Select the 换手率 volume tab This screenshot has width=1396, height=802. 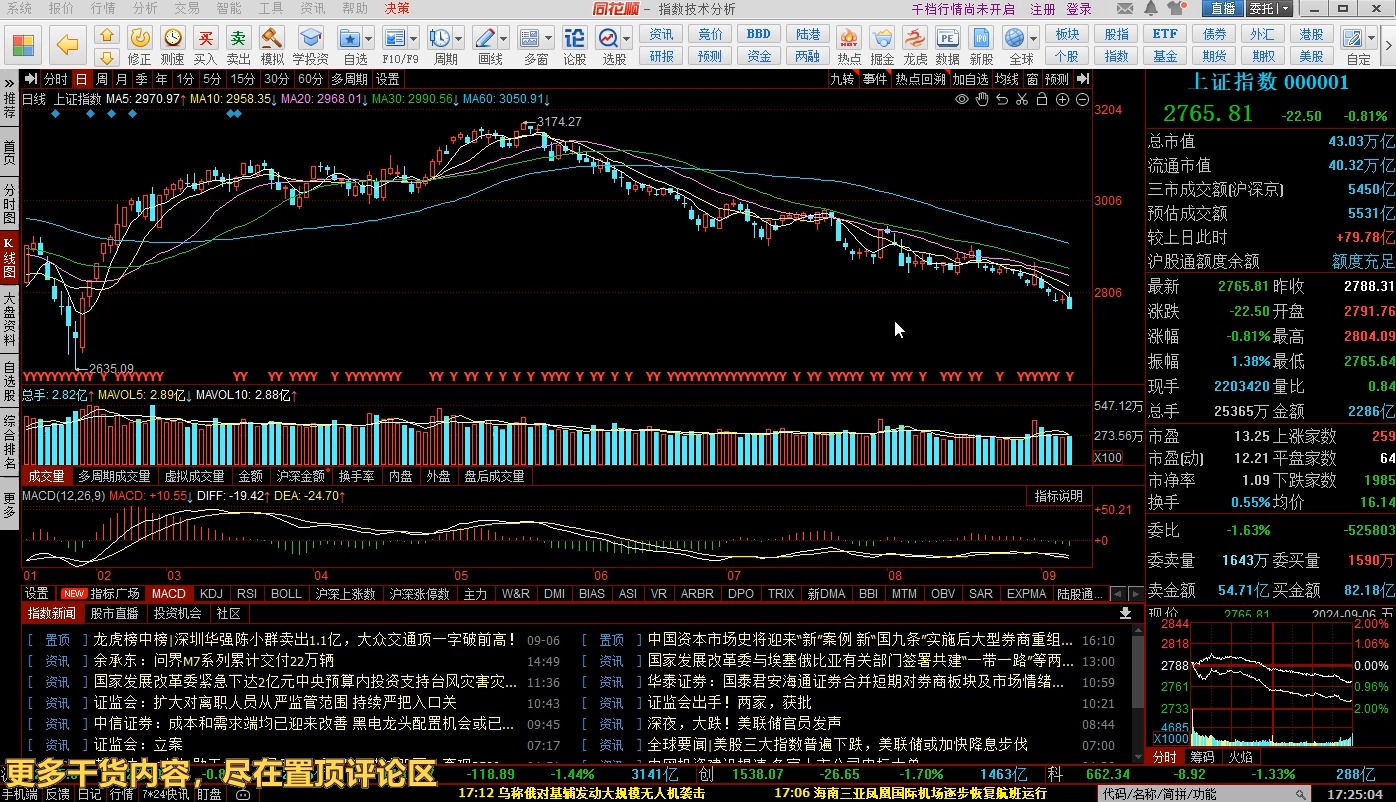[x=357, y=477]
